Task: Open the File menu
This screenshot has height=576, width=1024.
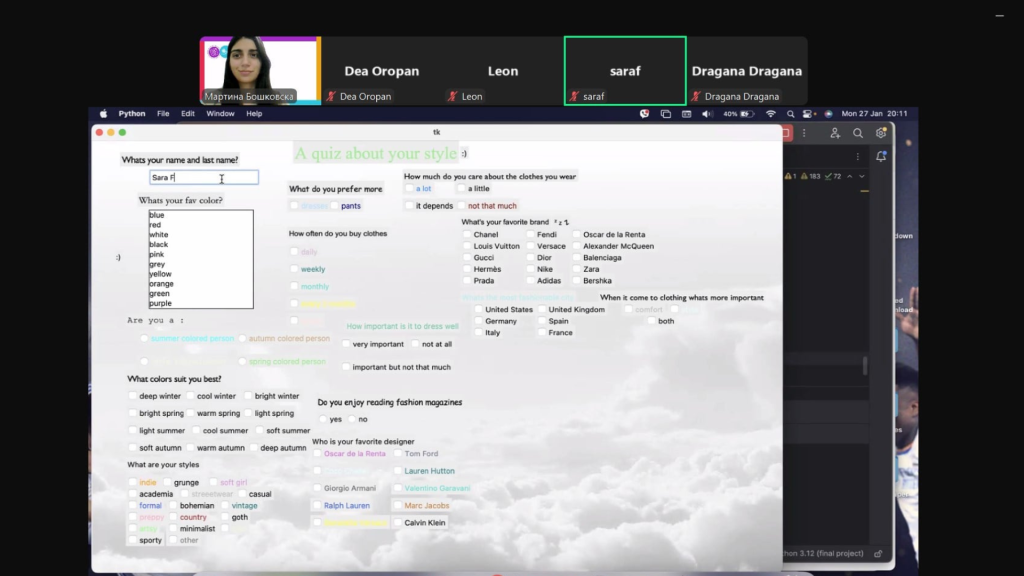Action: [x=163, y=114]
